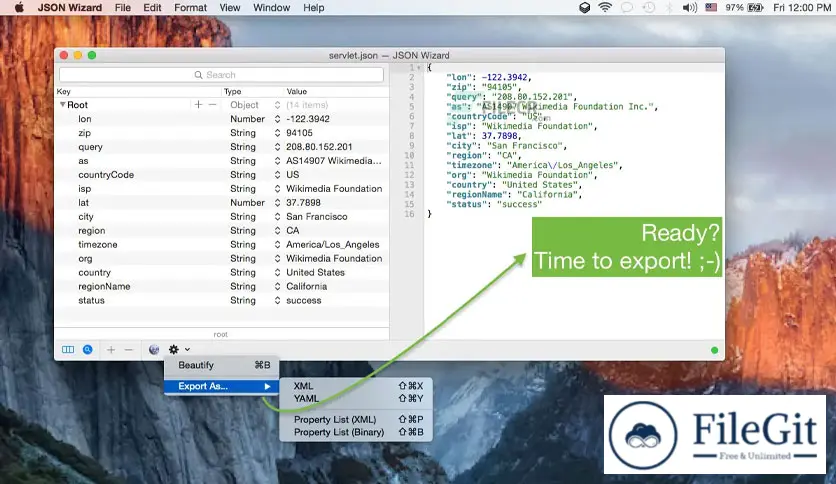Expand gear menu chevron arrow

pyautogui.click(x=187, y=350)
